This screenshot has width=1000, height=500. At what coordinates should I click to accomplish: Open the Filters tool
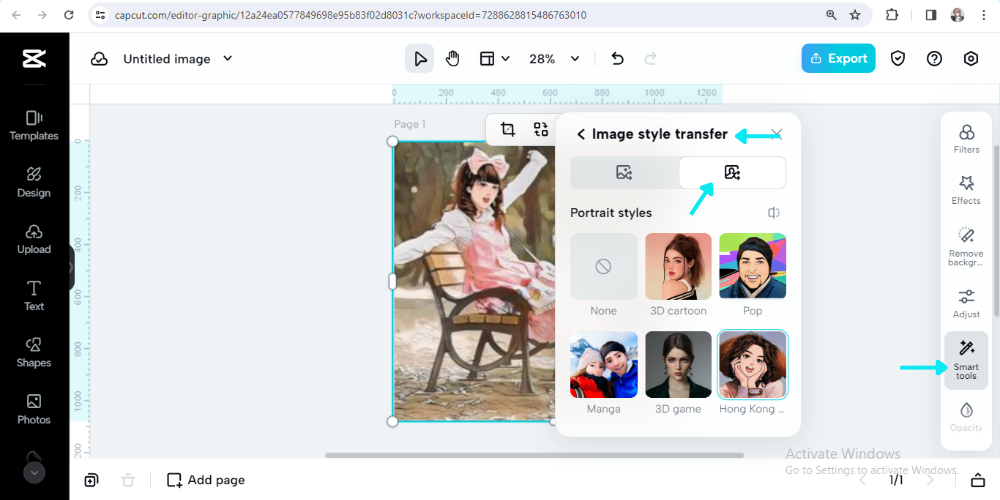(x=966, y=139)
